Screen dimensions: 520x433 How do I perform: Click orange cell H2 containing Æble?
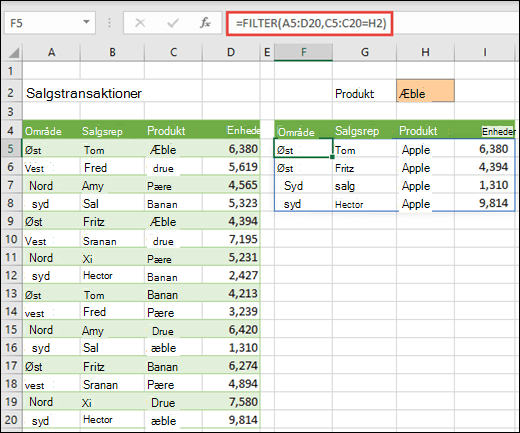(x=425, y=91)
